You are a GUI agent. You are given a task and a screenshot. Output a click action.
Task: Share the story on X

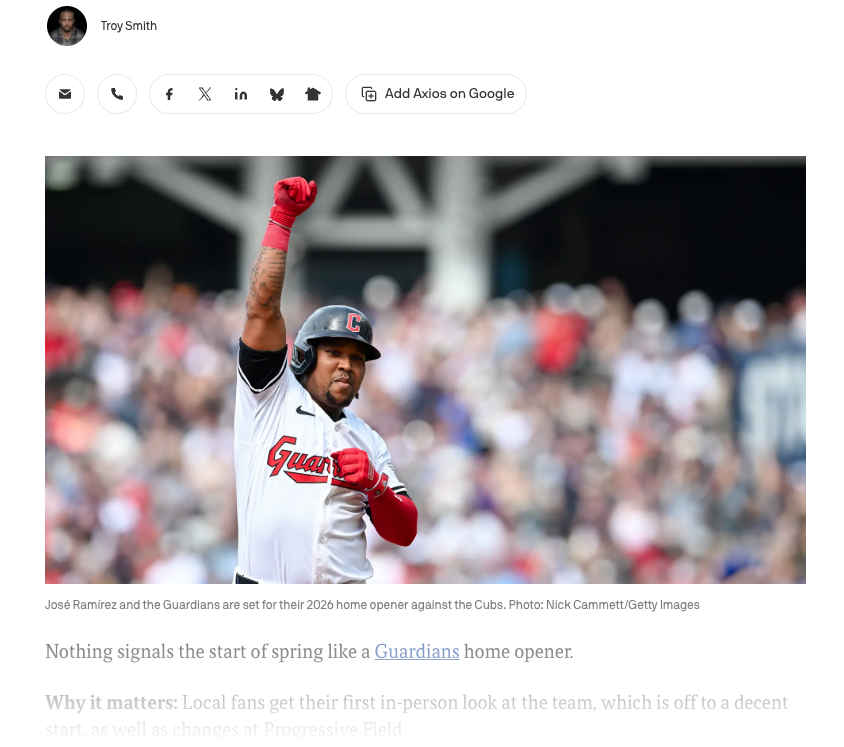(205, 94)
